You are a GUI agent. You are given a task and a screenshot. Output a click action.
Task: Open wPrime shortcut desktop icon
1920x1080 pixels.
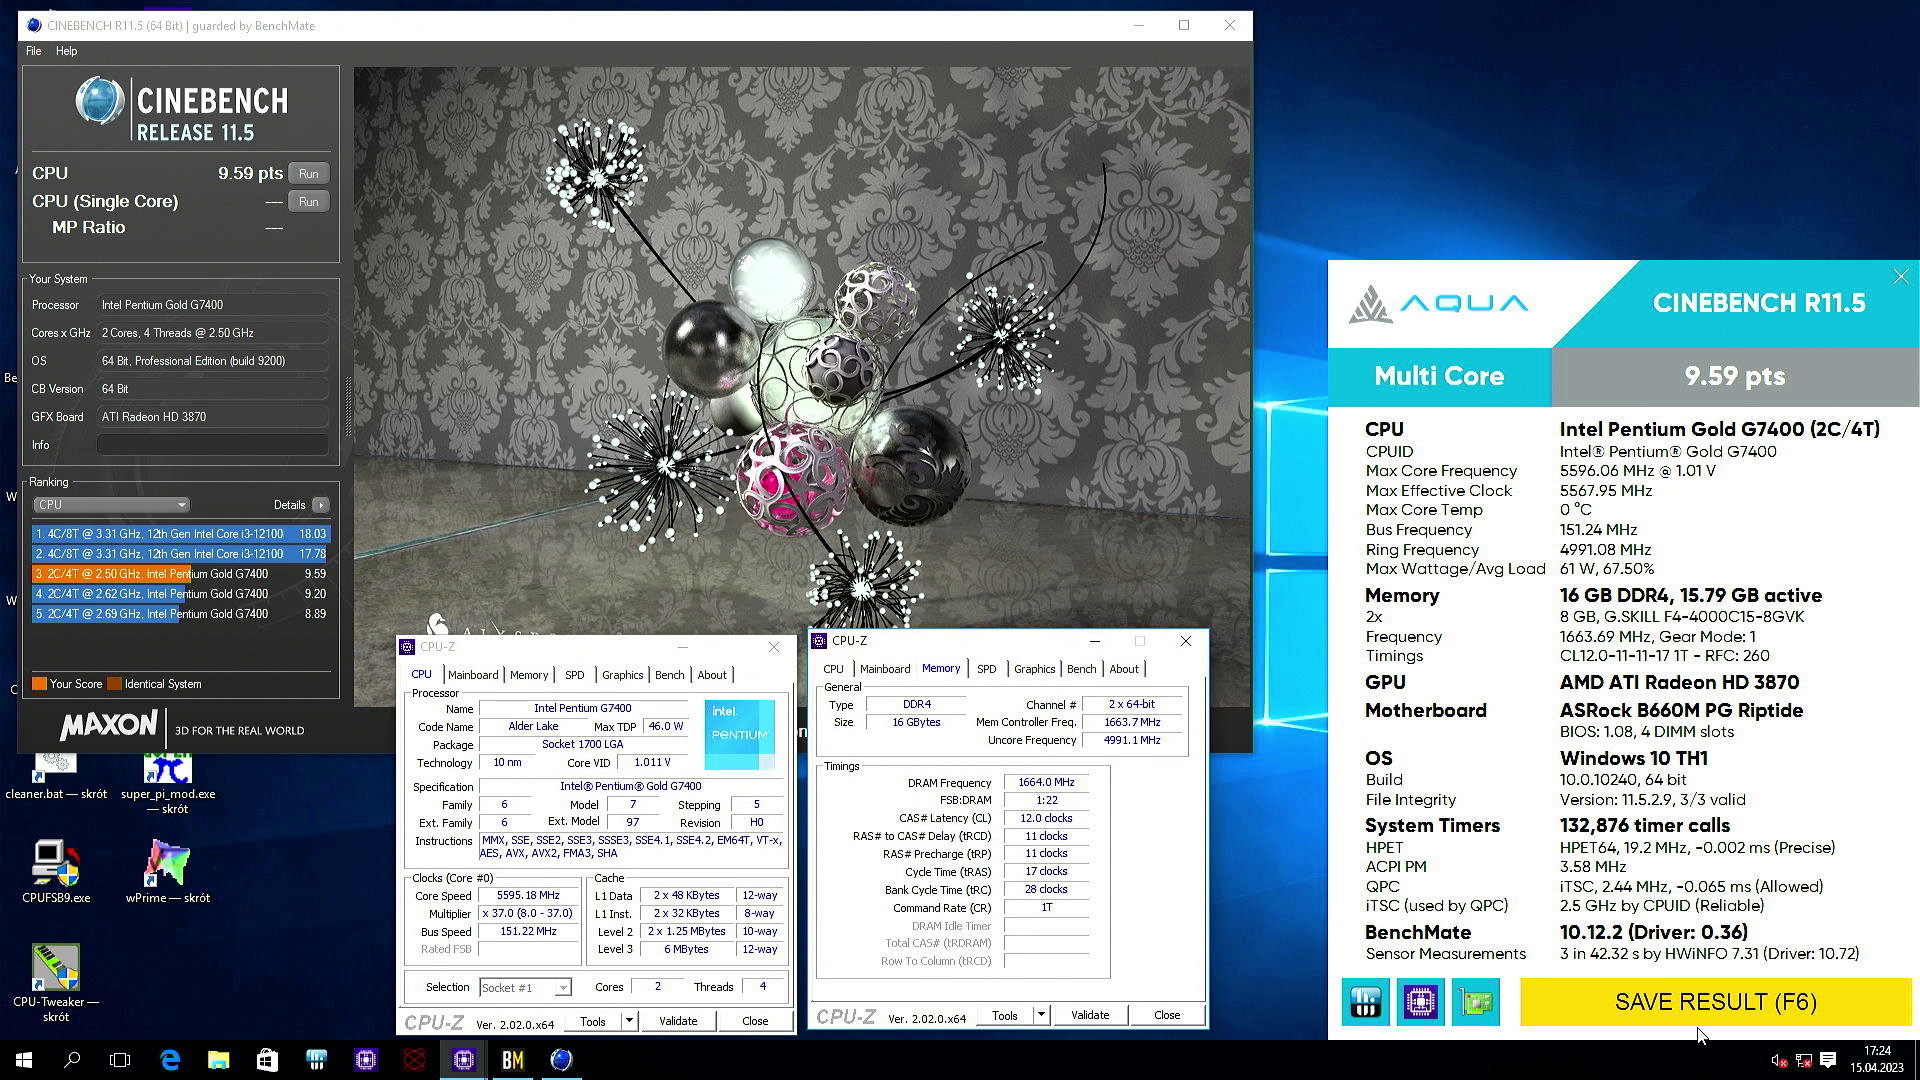(167, 871)
